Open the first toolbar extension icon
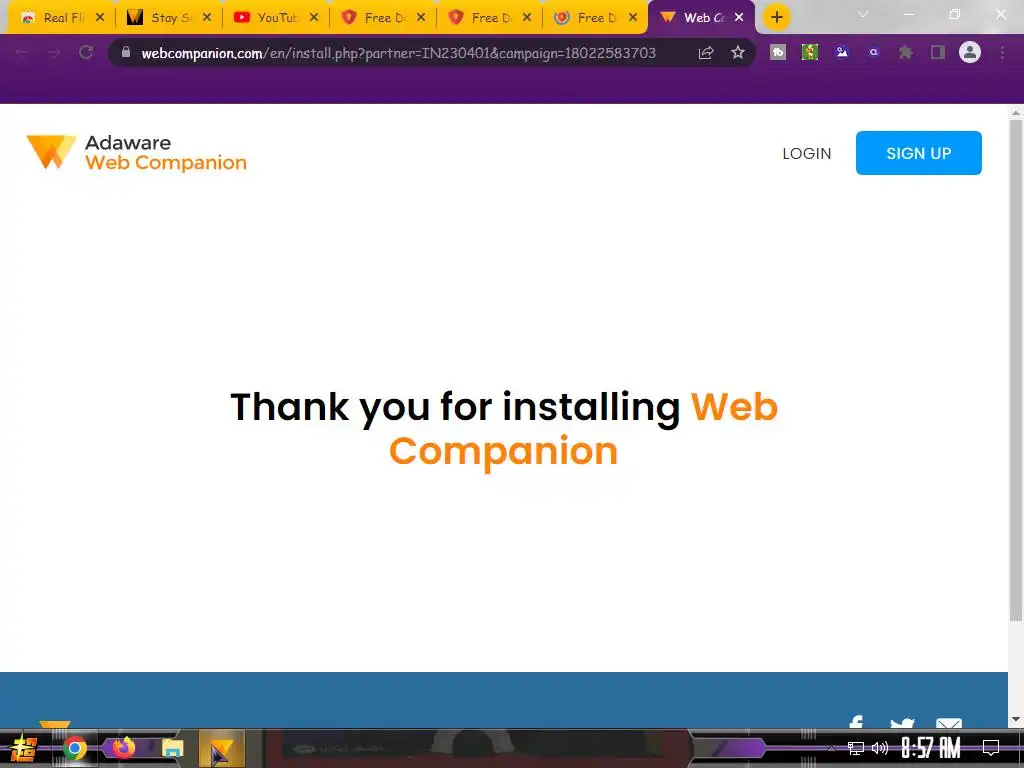 (x=778, y=52)
